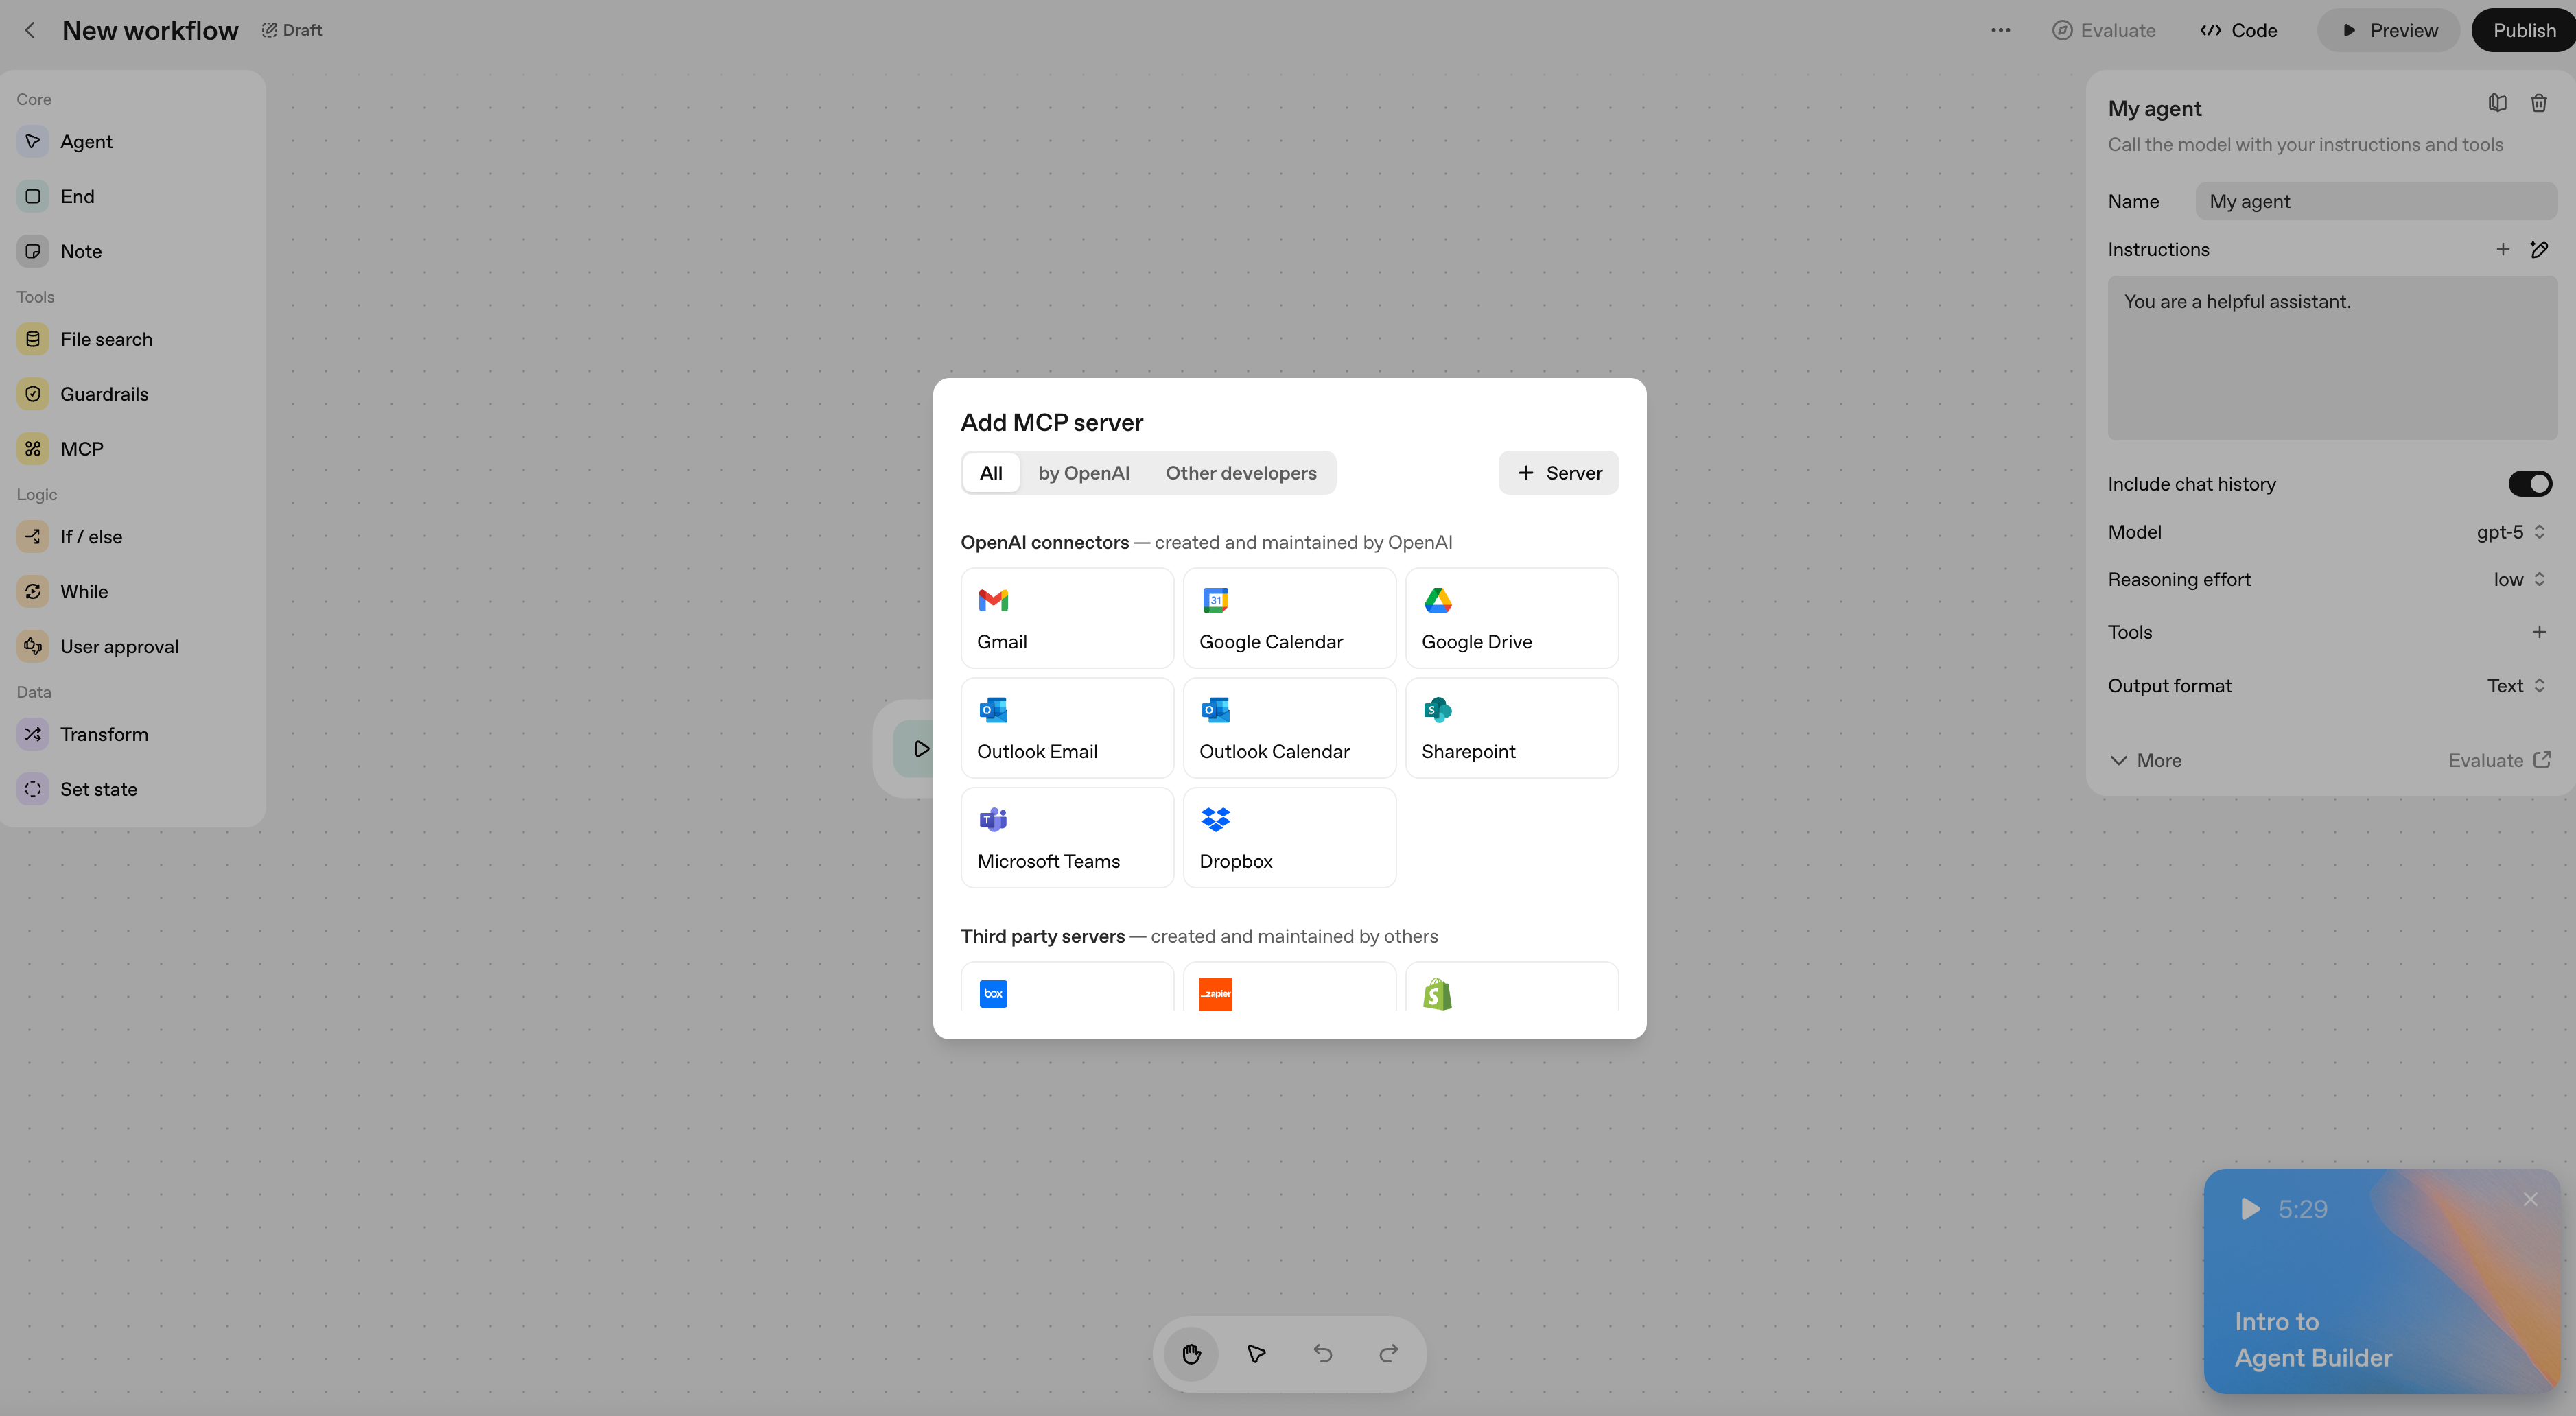Click the Name input field

click(x=2375, y=201)
